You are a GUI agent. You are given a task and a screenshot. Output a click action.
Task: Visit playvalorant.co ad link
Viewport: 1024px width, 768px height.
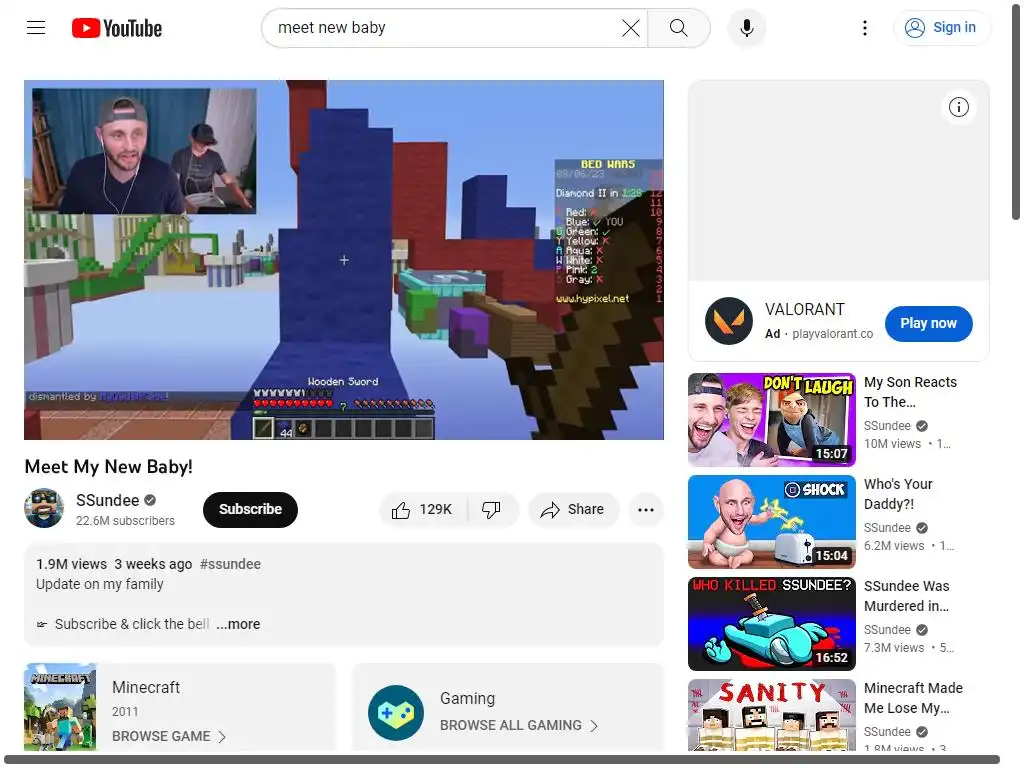click(832, 334)
